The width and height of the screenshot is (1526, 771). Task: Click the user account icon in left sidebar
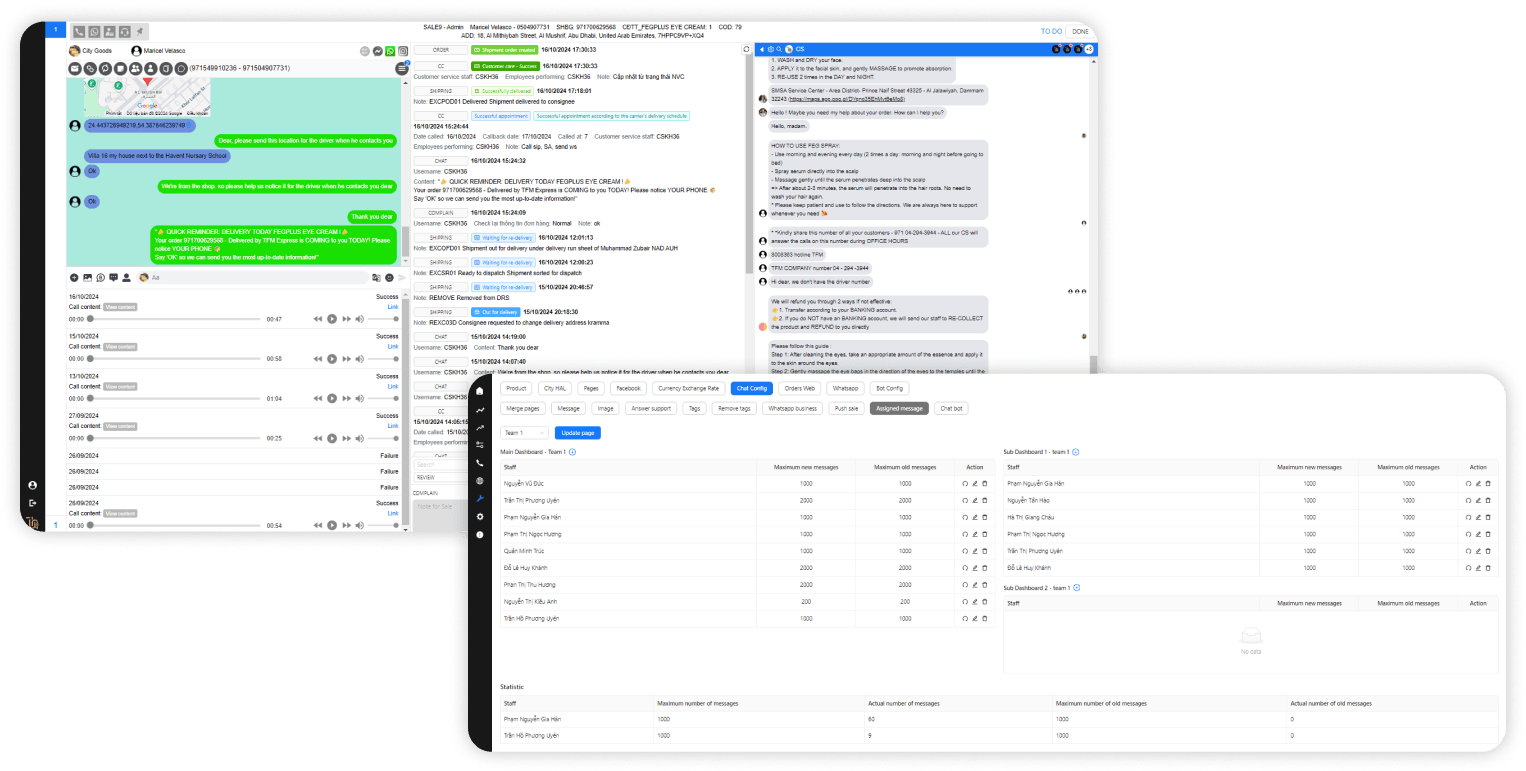click(x=32, y=485)
